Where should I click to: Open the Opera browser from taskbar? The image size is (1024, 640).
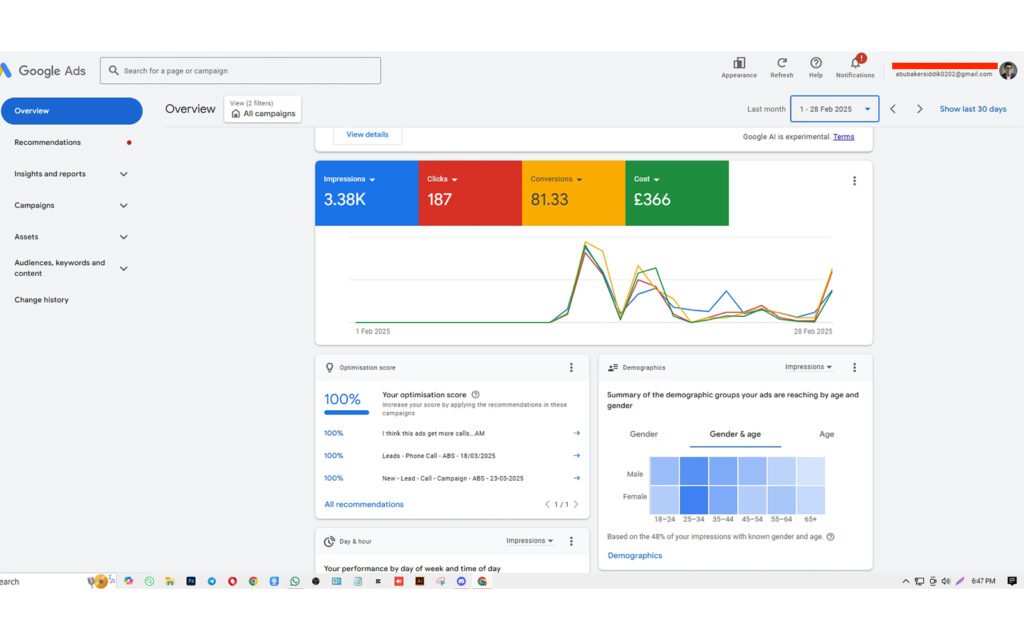(232, 581)
